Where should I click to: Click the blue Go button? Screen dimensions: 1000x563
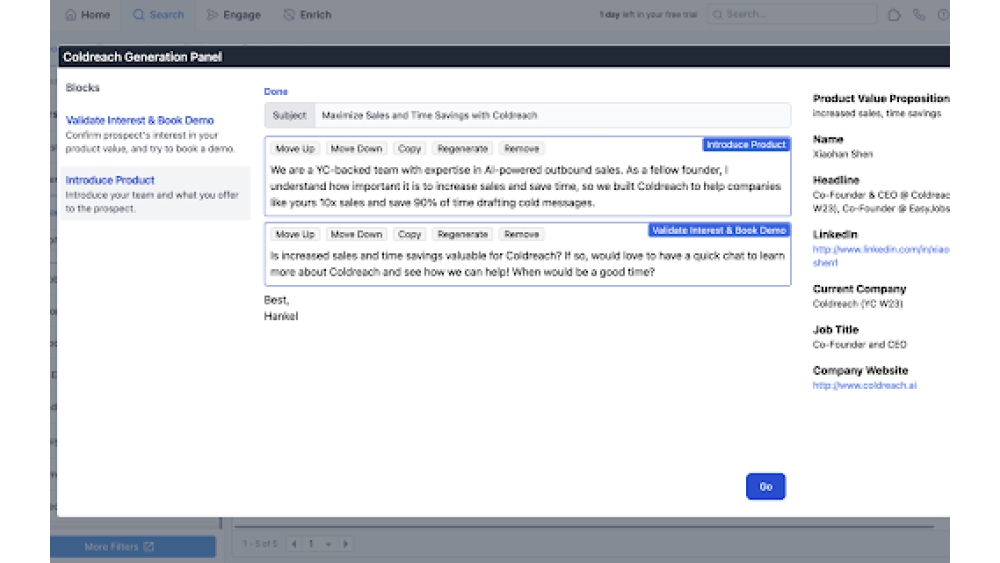[x=765, y=486]
